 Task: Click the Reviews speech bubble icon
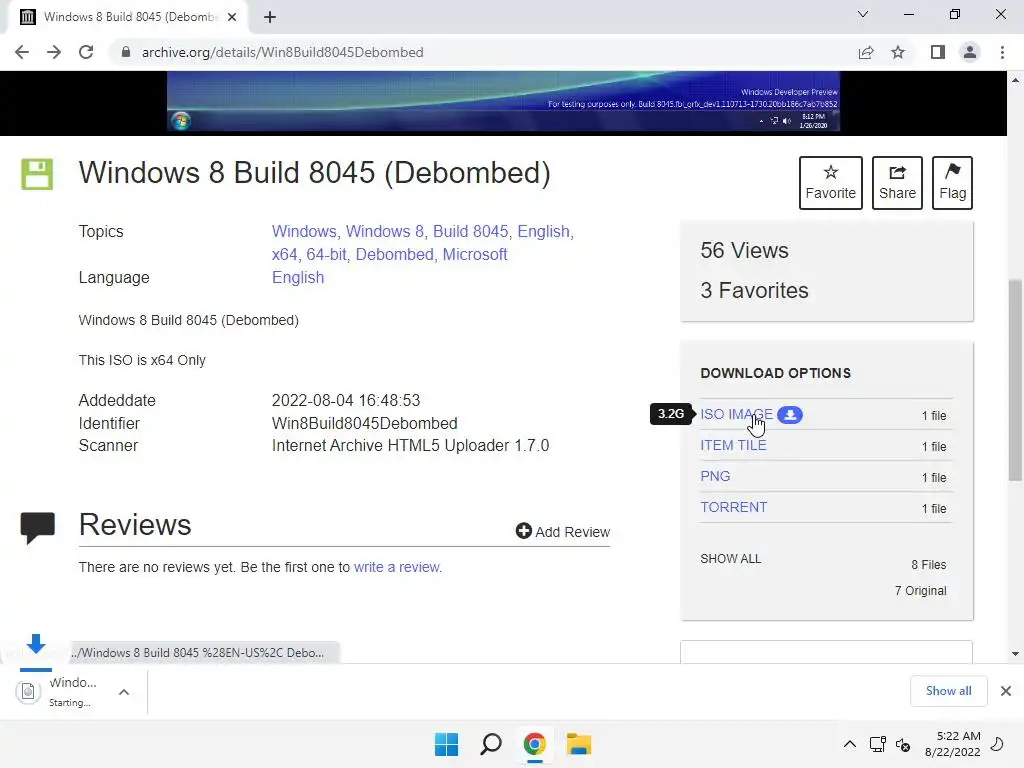tap(37, 528)
